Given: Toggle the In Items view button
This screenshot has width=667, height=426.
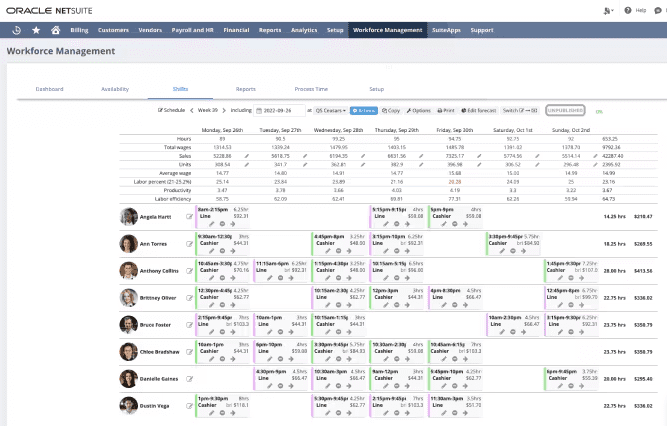Looking at the screenshot, I should point(364,110).
